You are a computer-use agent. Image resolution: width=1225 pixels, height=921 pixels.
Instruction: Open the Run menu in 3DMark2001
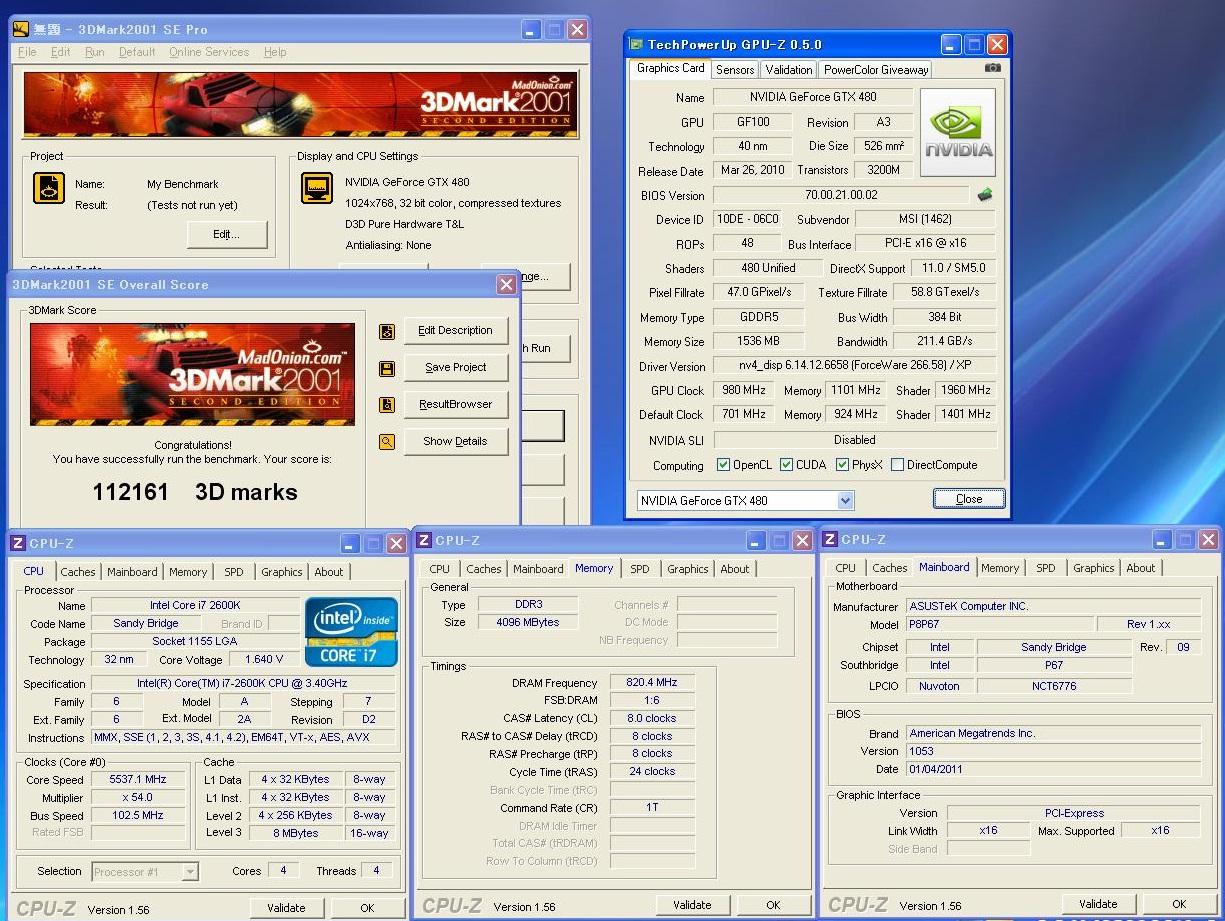(95, 52)
